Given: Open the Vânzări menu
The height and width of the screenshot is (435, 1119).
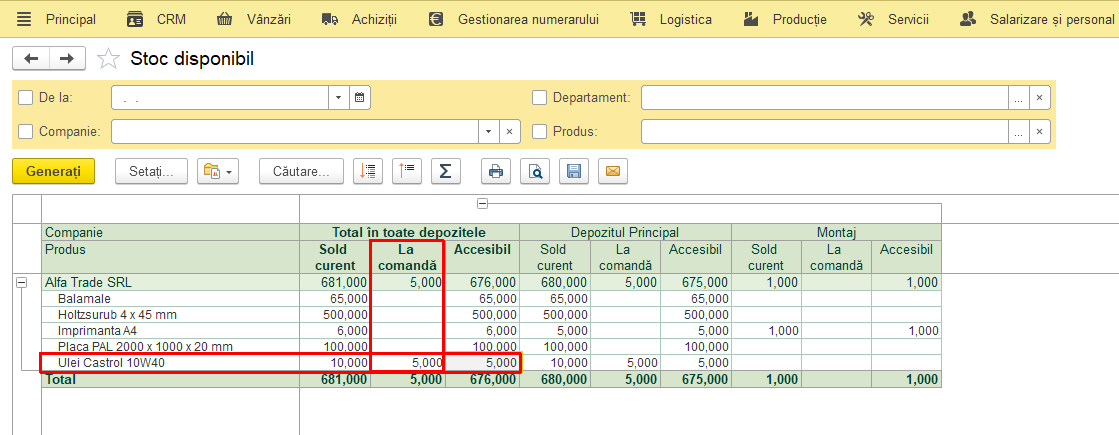Looking at the screenshot, I should click(253, 19).
